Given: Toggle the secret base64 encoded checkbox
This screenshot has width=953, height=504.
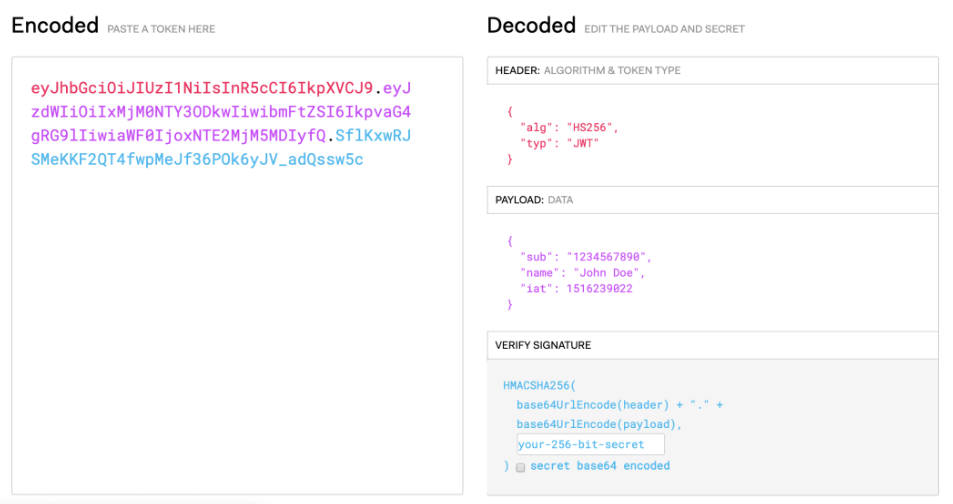Looking at the screenshot, I should (x=520, y=467).
